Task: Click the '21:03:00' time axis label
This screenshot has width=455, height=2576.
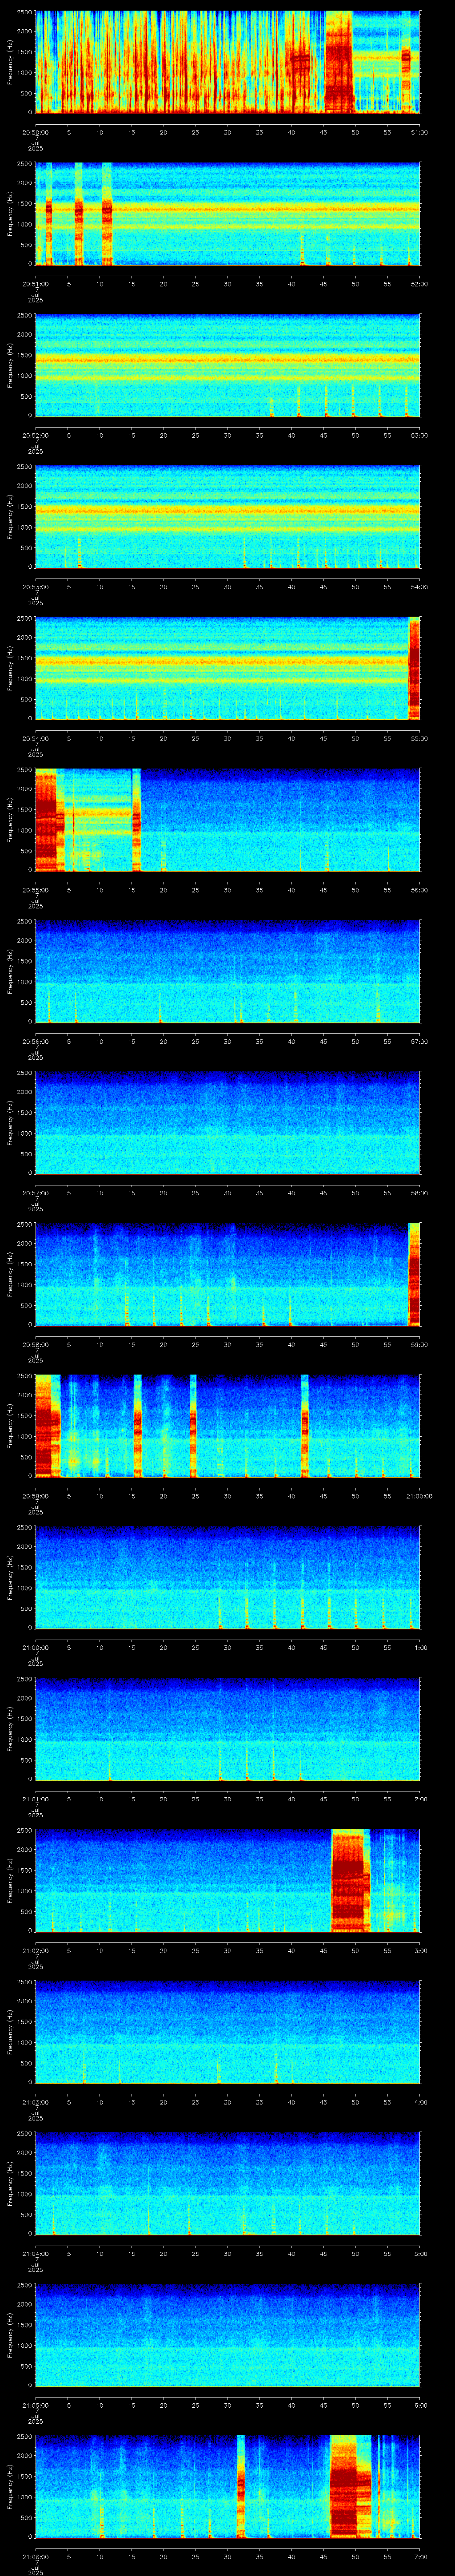Action: 35,2102
